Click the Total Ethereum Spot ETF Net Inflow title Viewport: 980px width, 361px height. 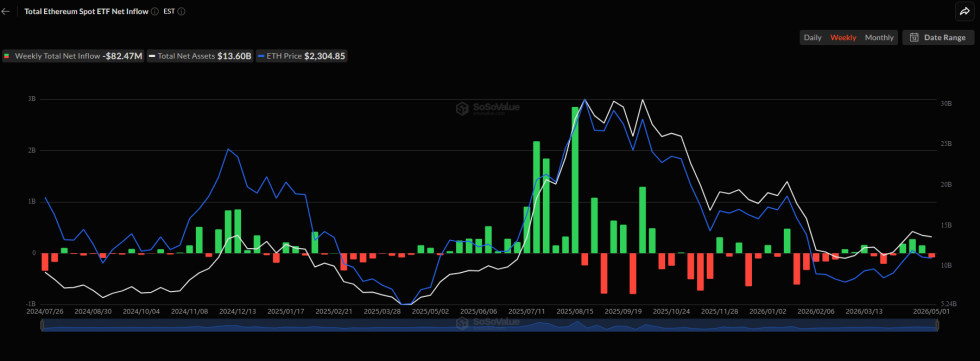[x=86, y=11]
